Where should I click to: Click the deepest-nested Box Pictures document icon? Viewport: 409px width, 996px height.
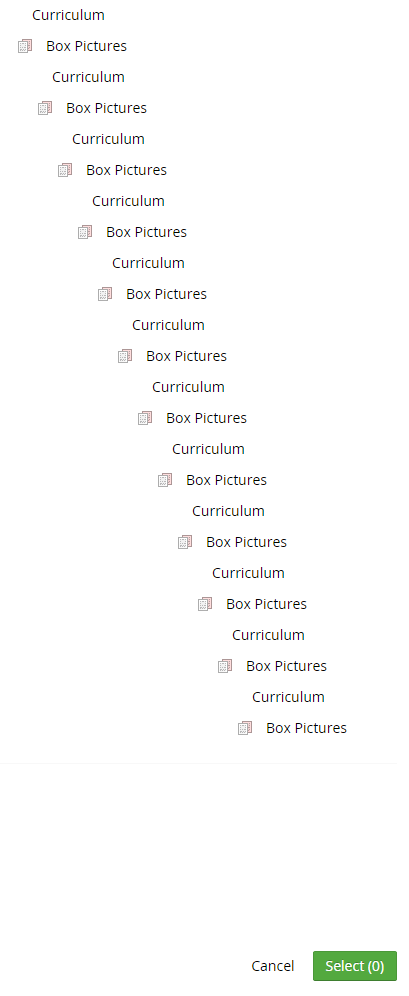point(245,728)
